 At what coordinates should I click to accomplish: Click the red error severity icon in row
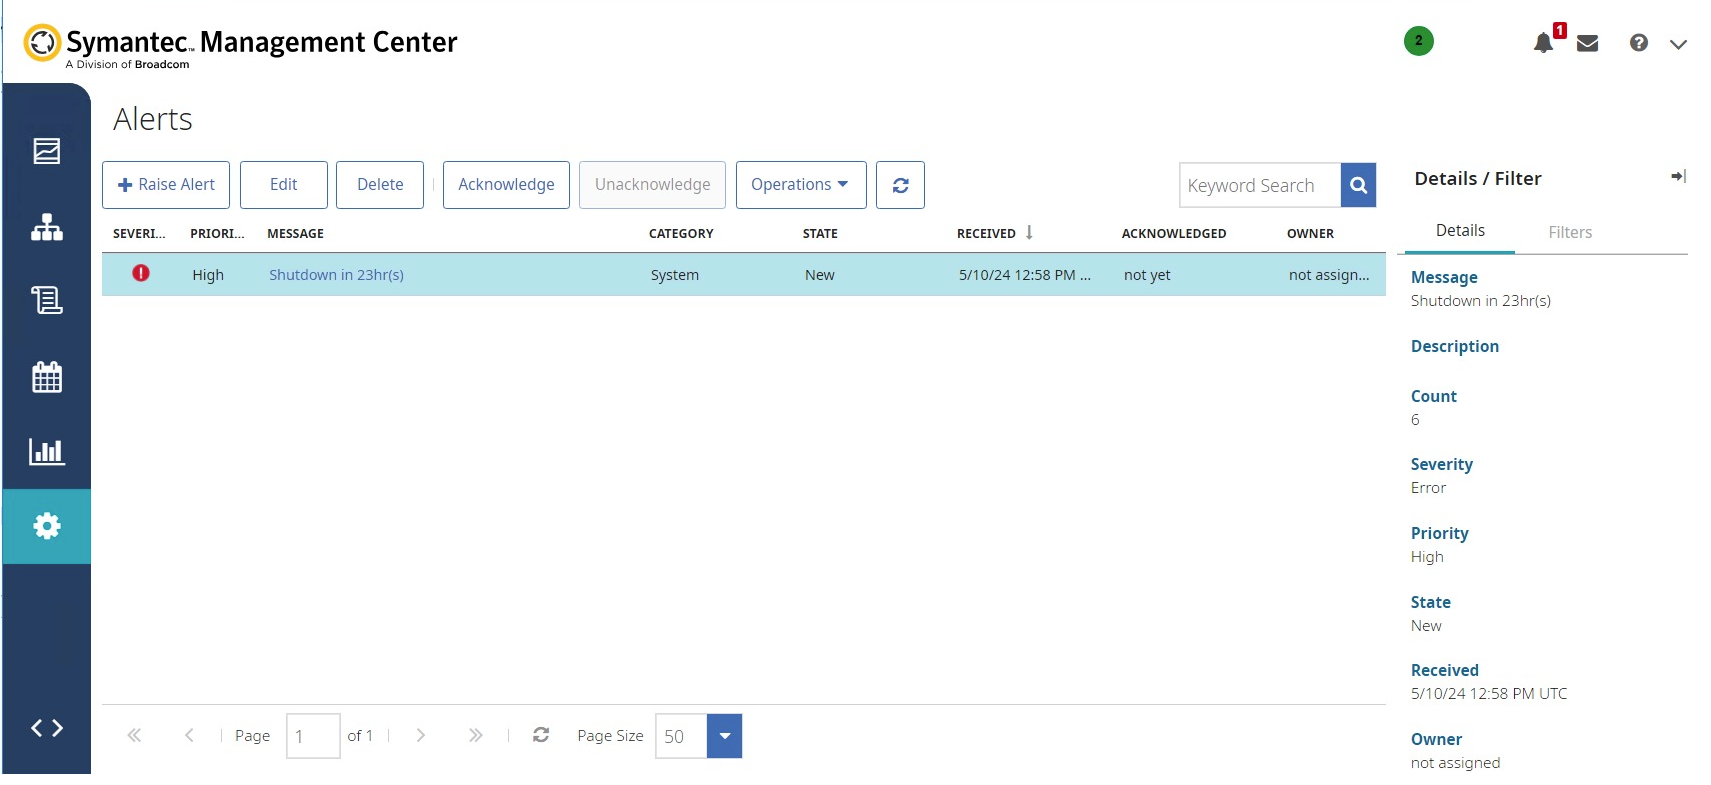click(141, 273)
